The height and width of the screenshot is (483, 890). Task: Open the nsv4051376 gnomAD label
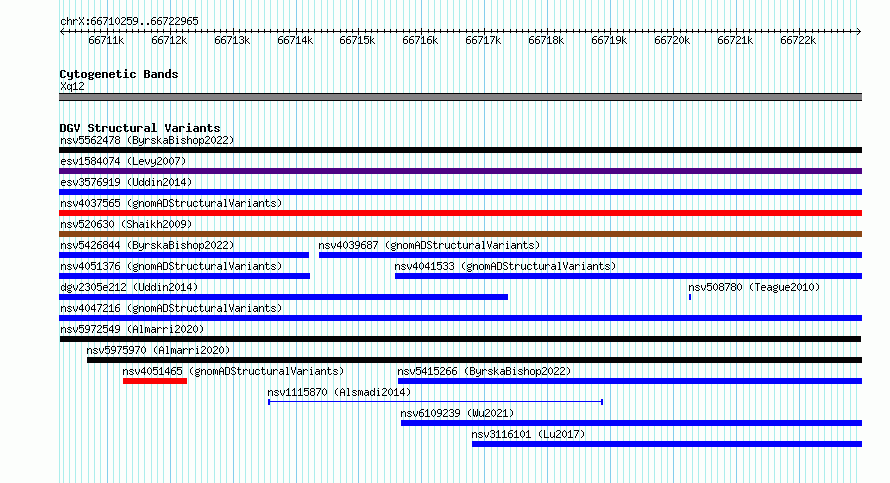(171, 266)
